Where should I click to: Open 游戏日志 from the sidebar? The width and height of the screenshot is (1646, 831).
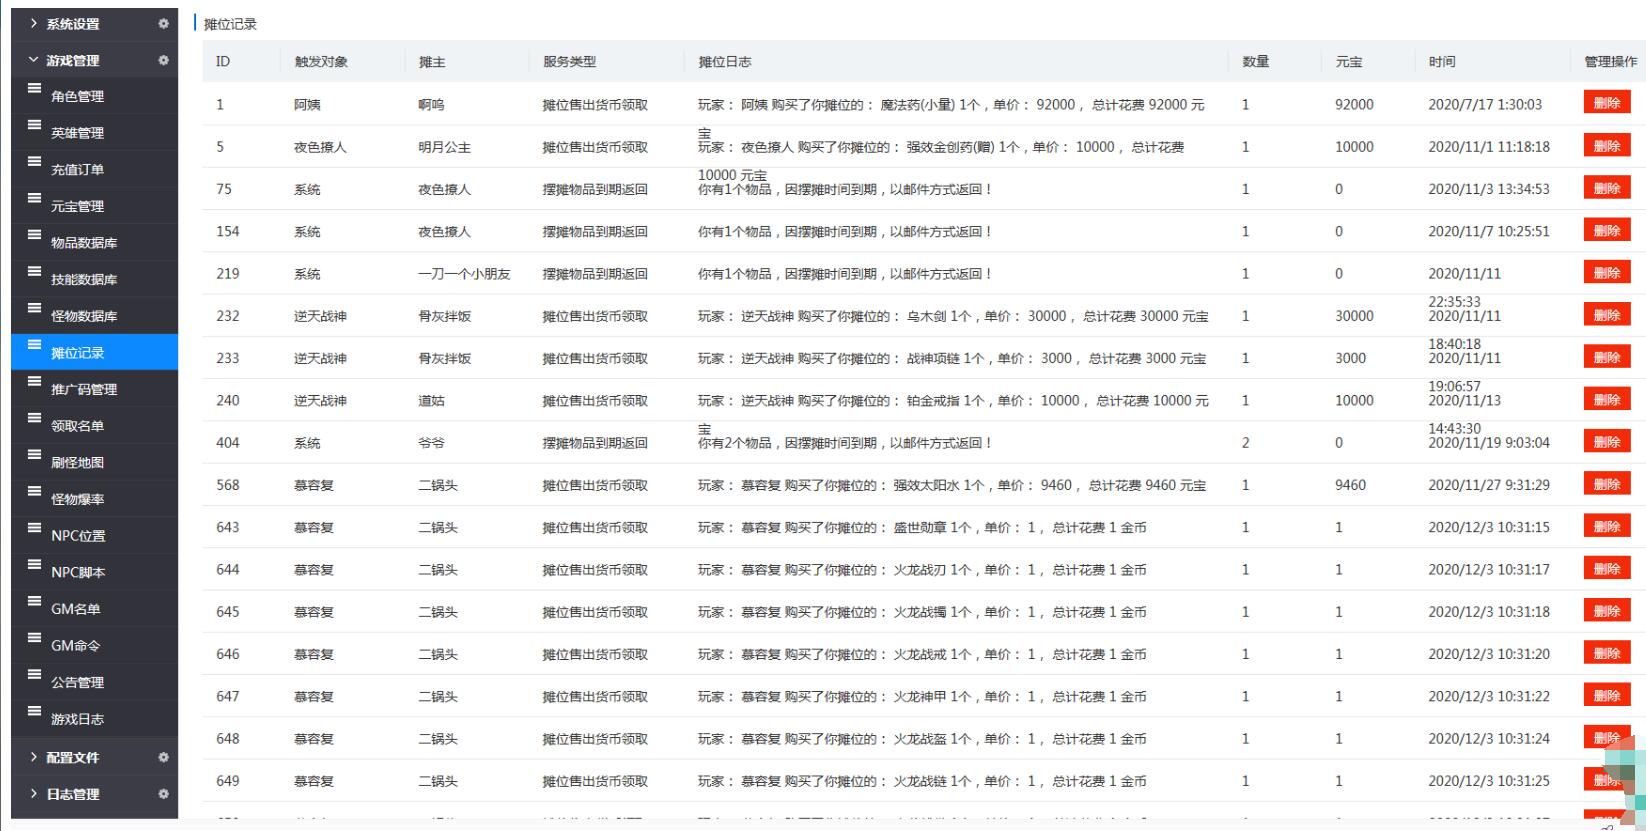pos(78,719)
